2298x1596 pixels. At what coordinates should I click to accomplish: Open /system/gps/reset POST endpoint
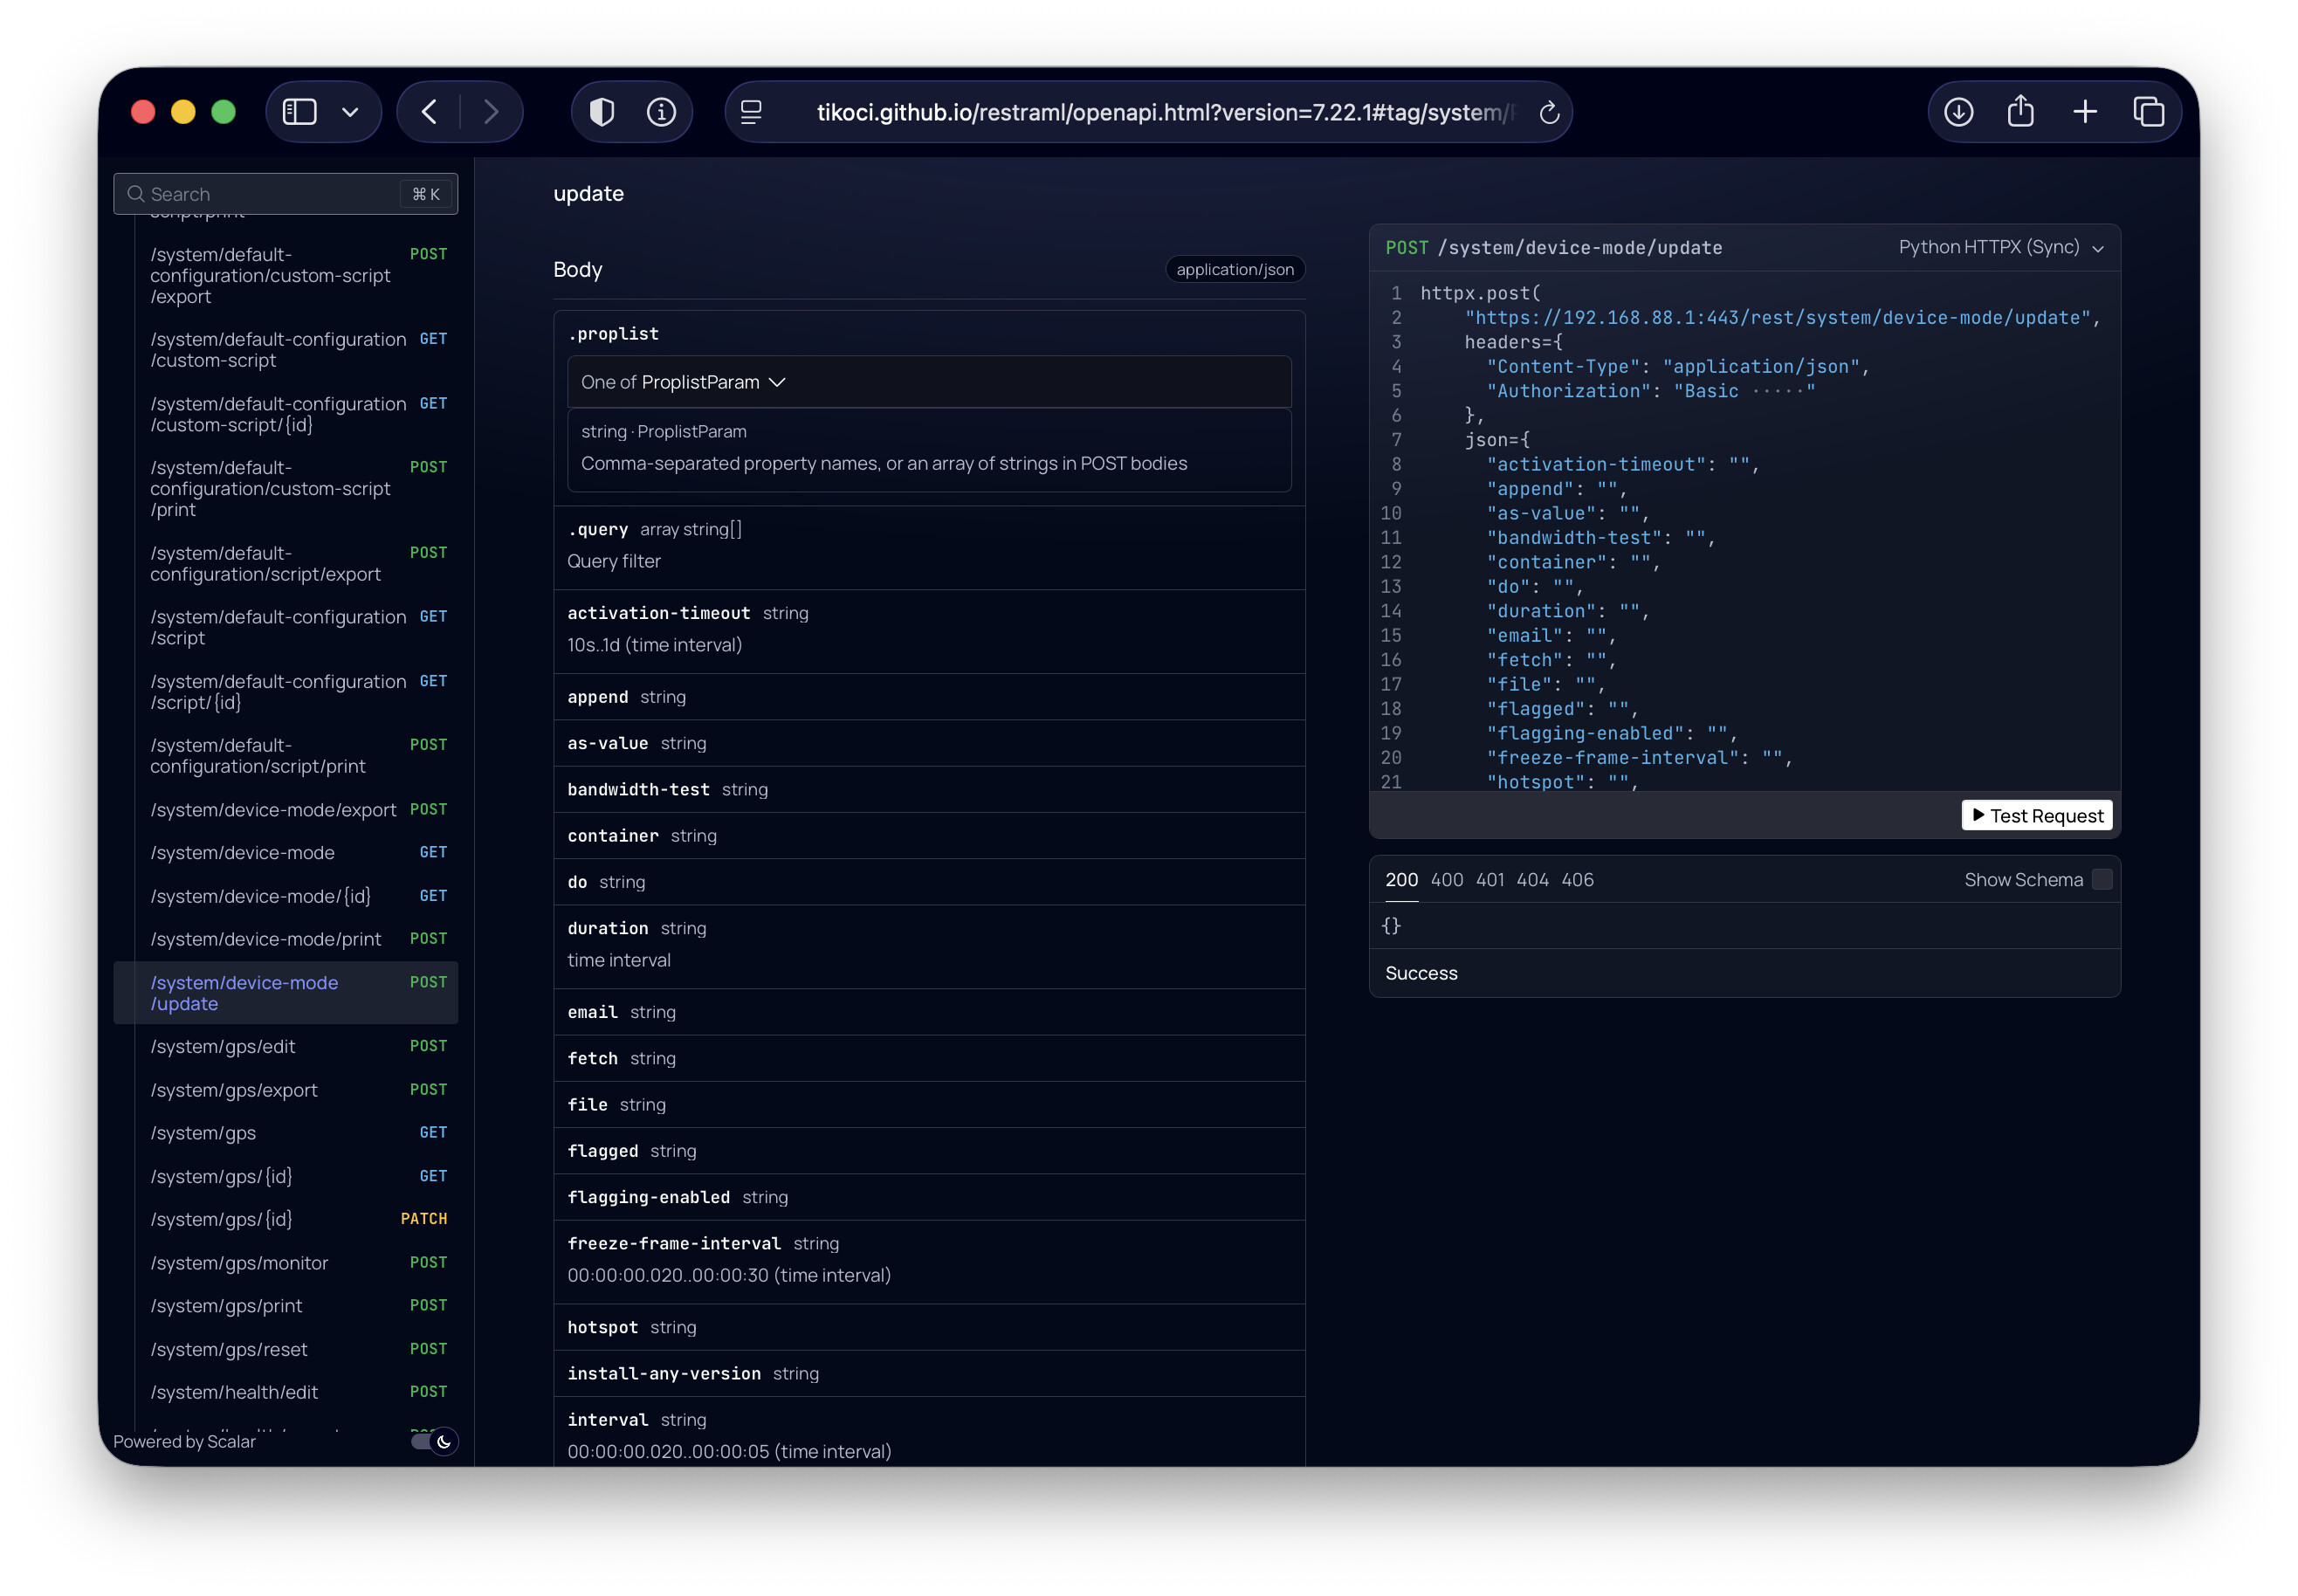pyautogui.click(x=286, y=1350)
